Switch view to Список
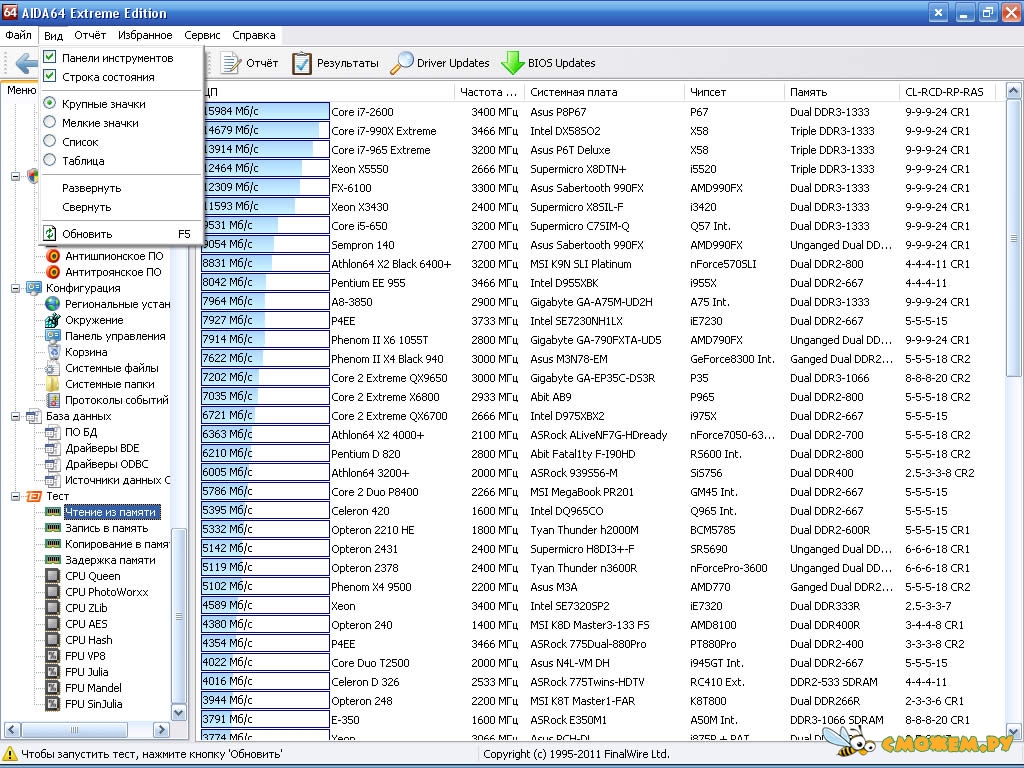1024x768 pixels. (x=50, y=141)
